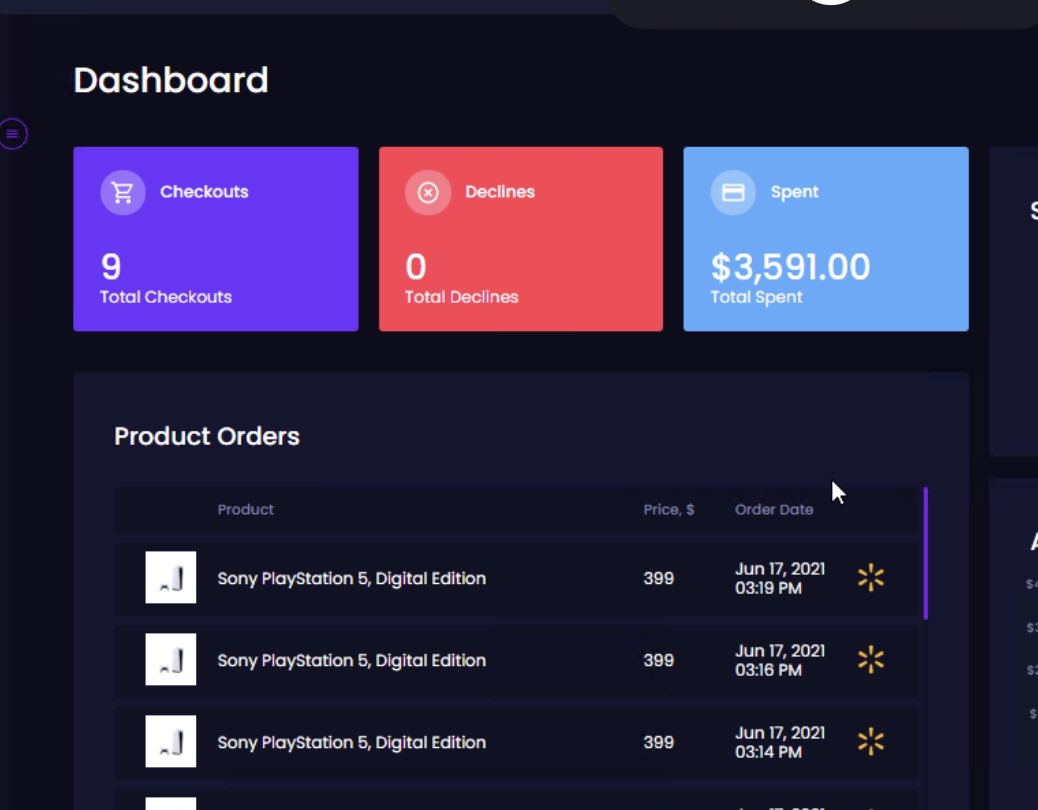
Task: Click the credit card icon on Spent card
Action: tap(733, 193)
